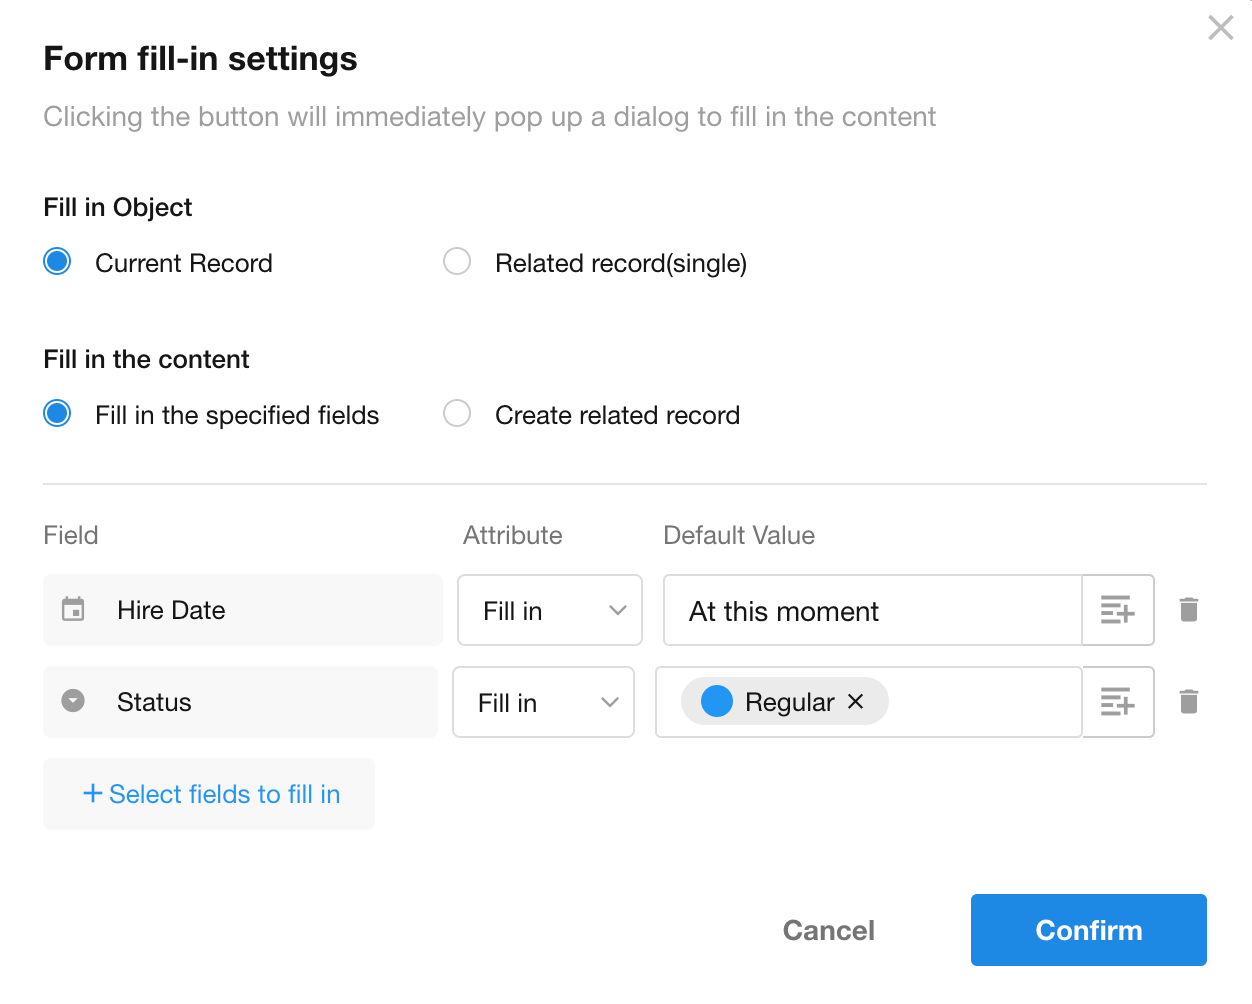Click the dropdown-type icon beside Status

click(73, 701)
